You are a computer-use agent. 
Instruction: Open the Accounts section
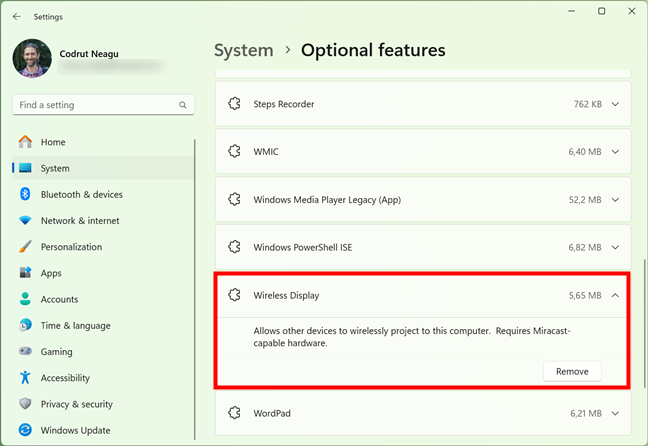click(103, 299)
